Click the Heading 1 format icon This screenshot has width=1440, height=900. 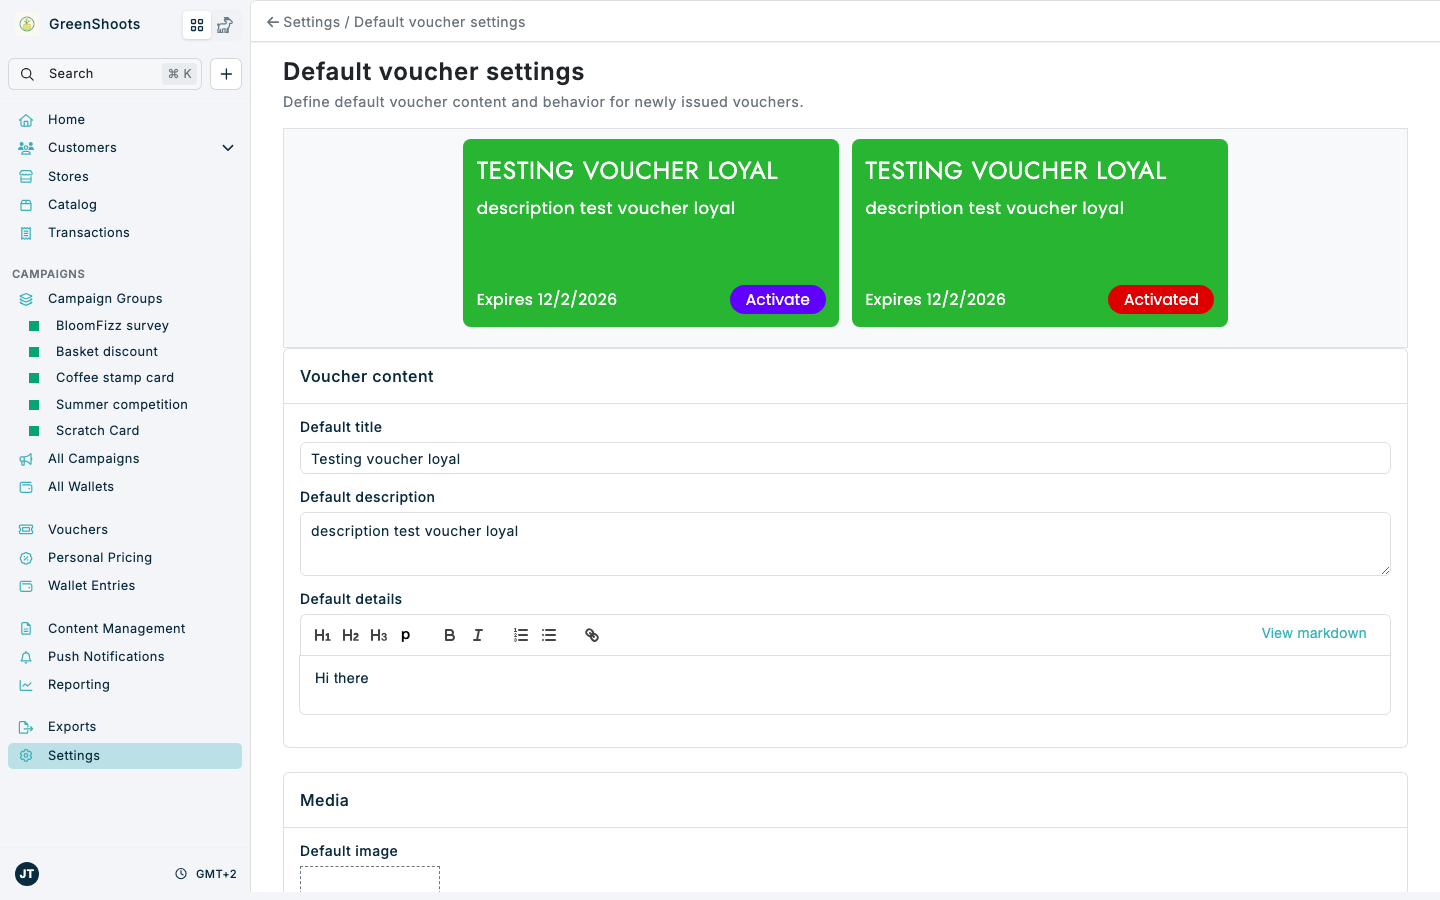322,635
